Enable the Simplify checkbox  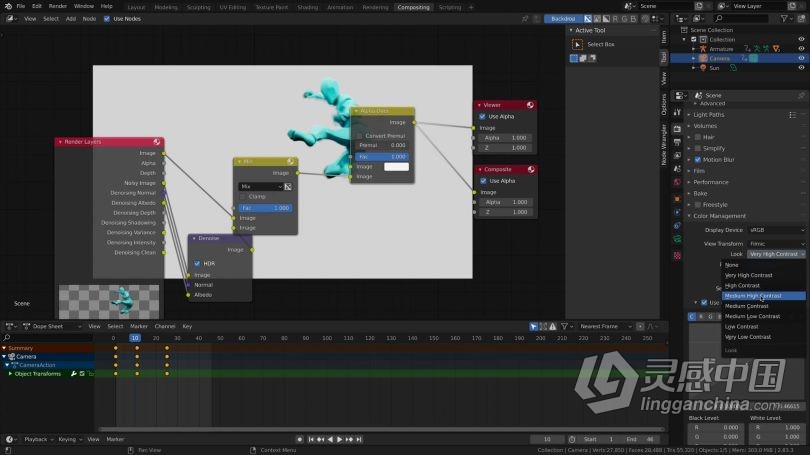[x=698, y=149]
